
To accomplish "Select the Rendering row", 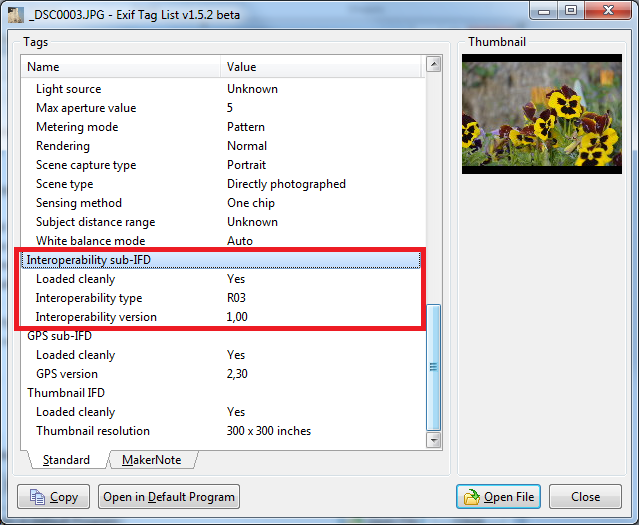I will [220, 146].
